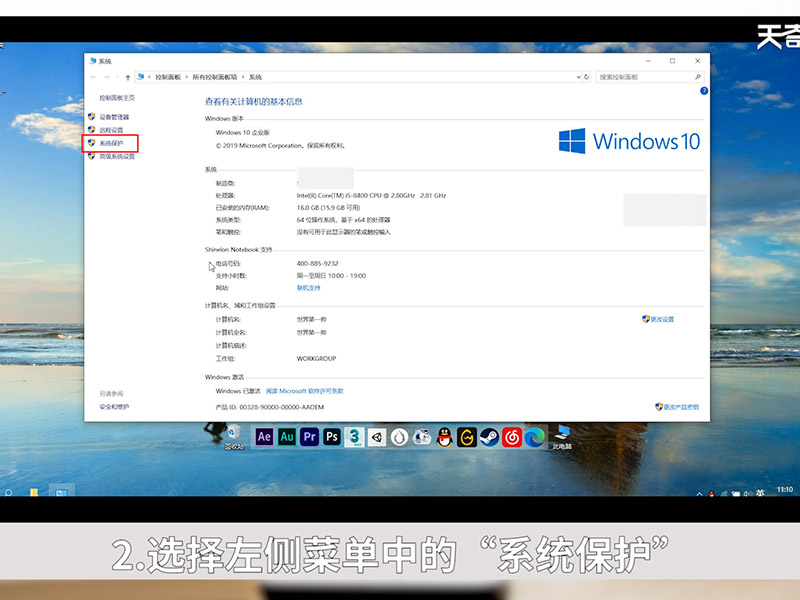Open 3ds Max dock icon
800x600 pixels.
(354, 437)
